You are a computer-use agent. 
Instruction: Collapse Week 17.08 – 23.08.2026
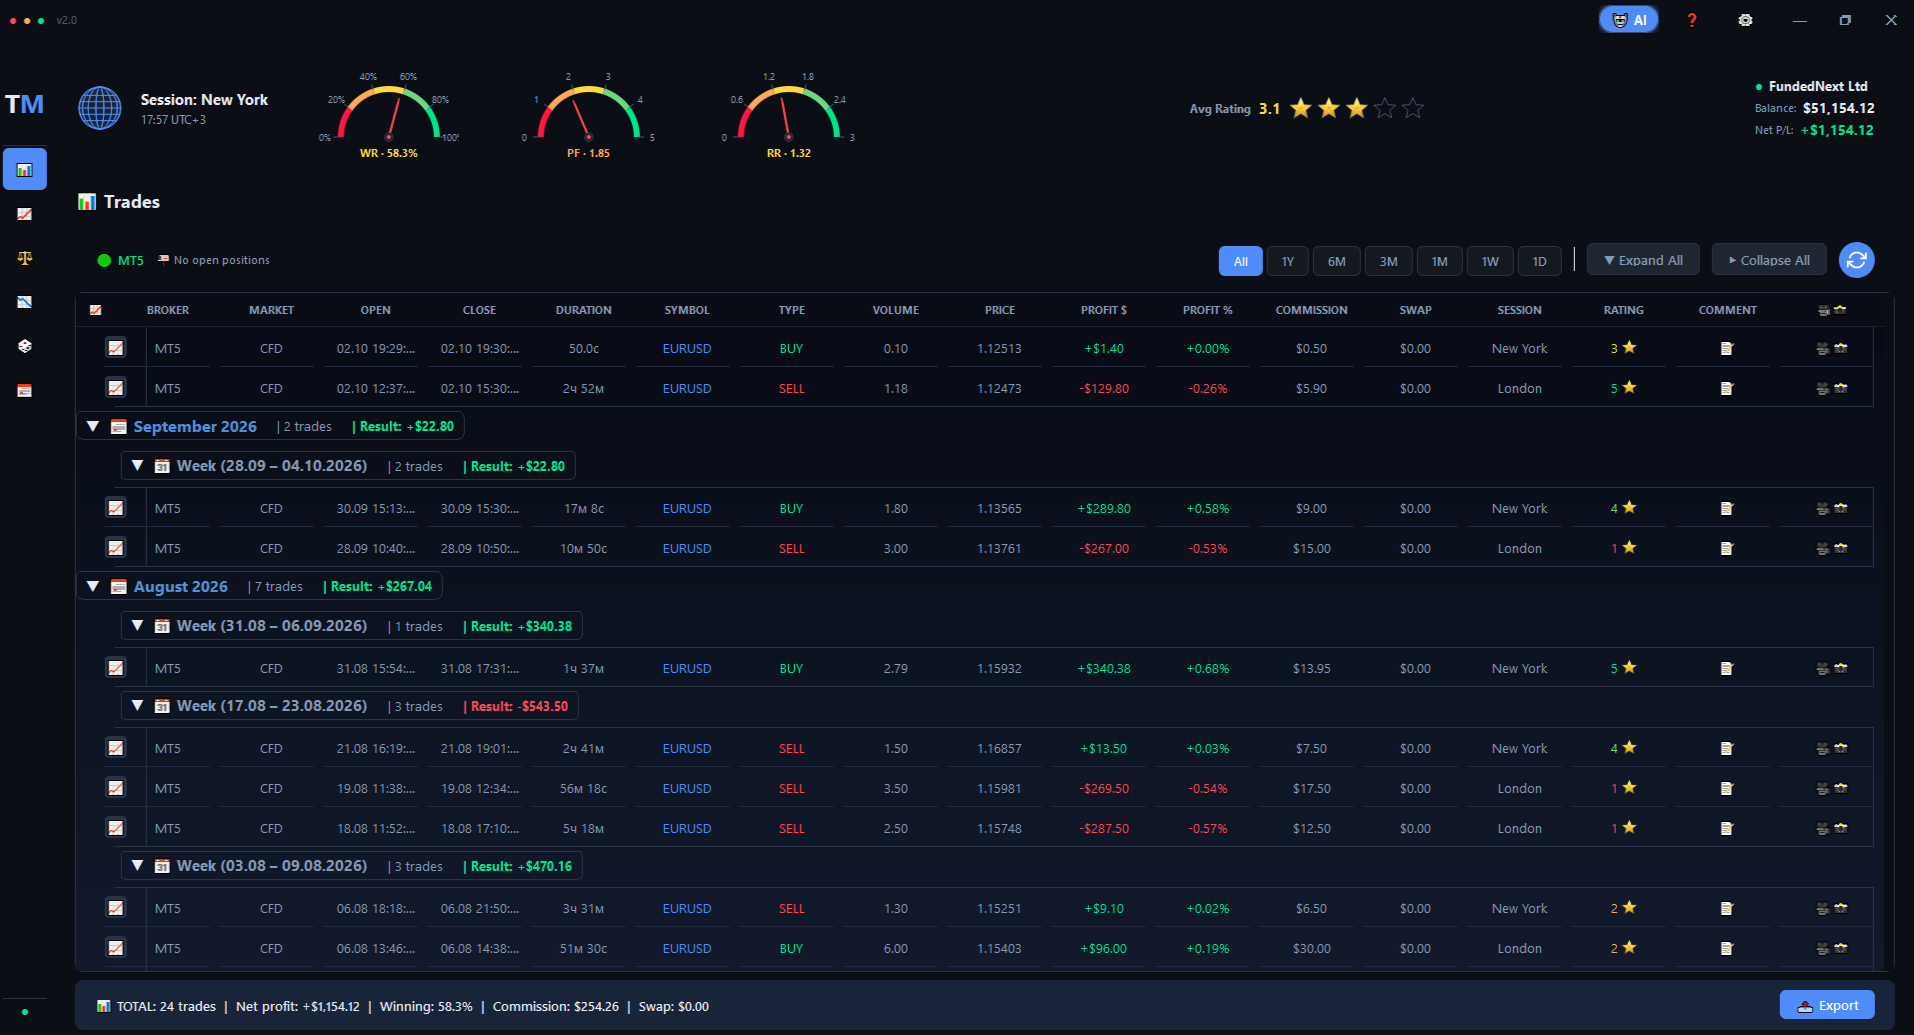138,706
